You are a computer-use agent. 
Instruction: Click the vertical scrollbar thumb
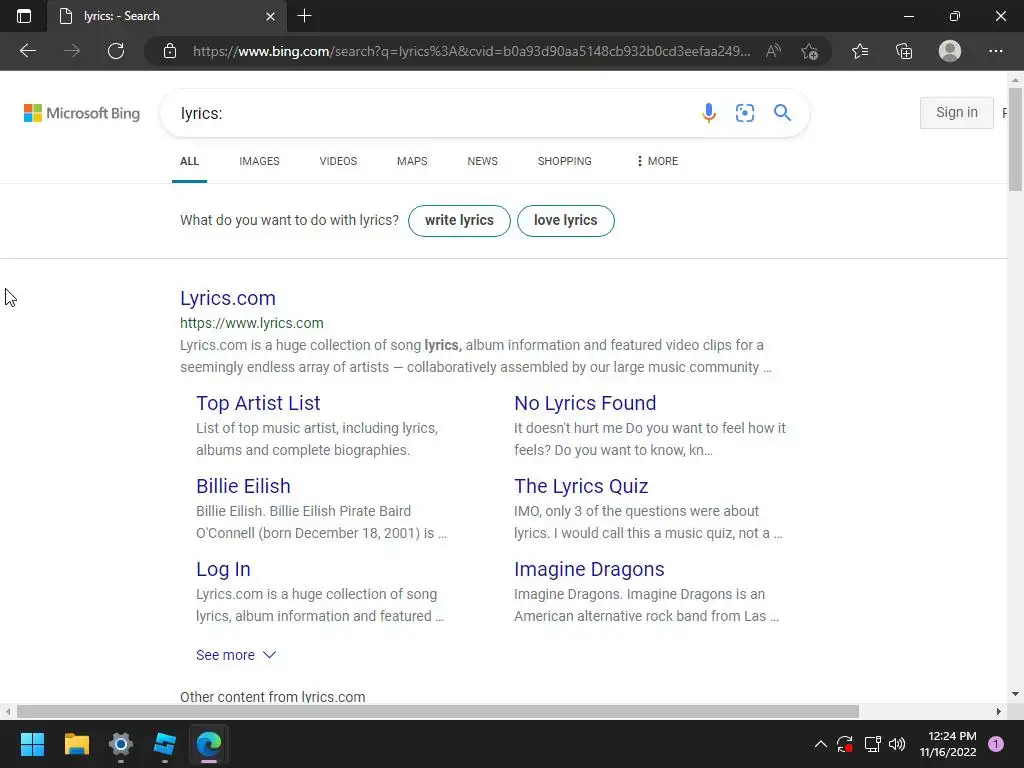(1015, 139)
